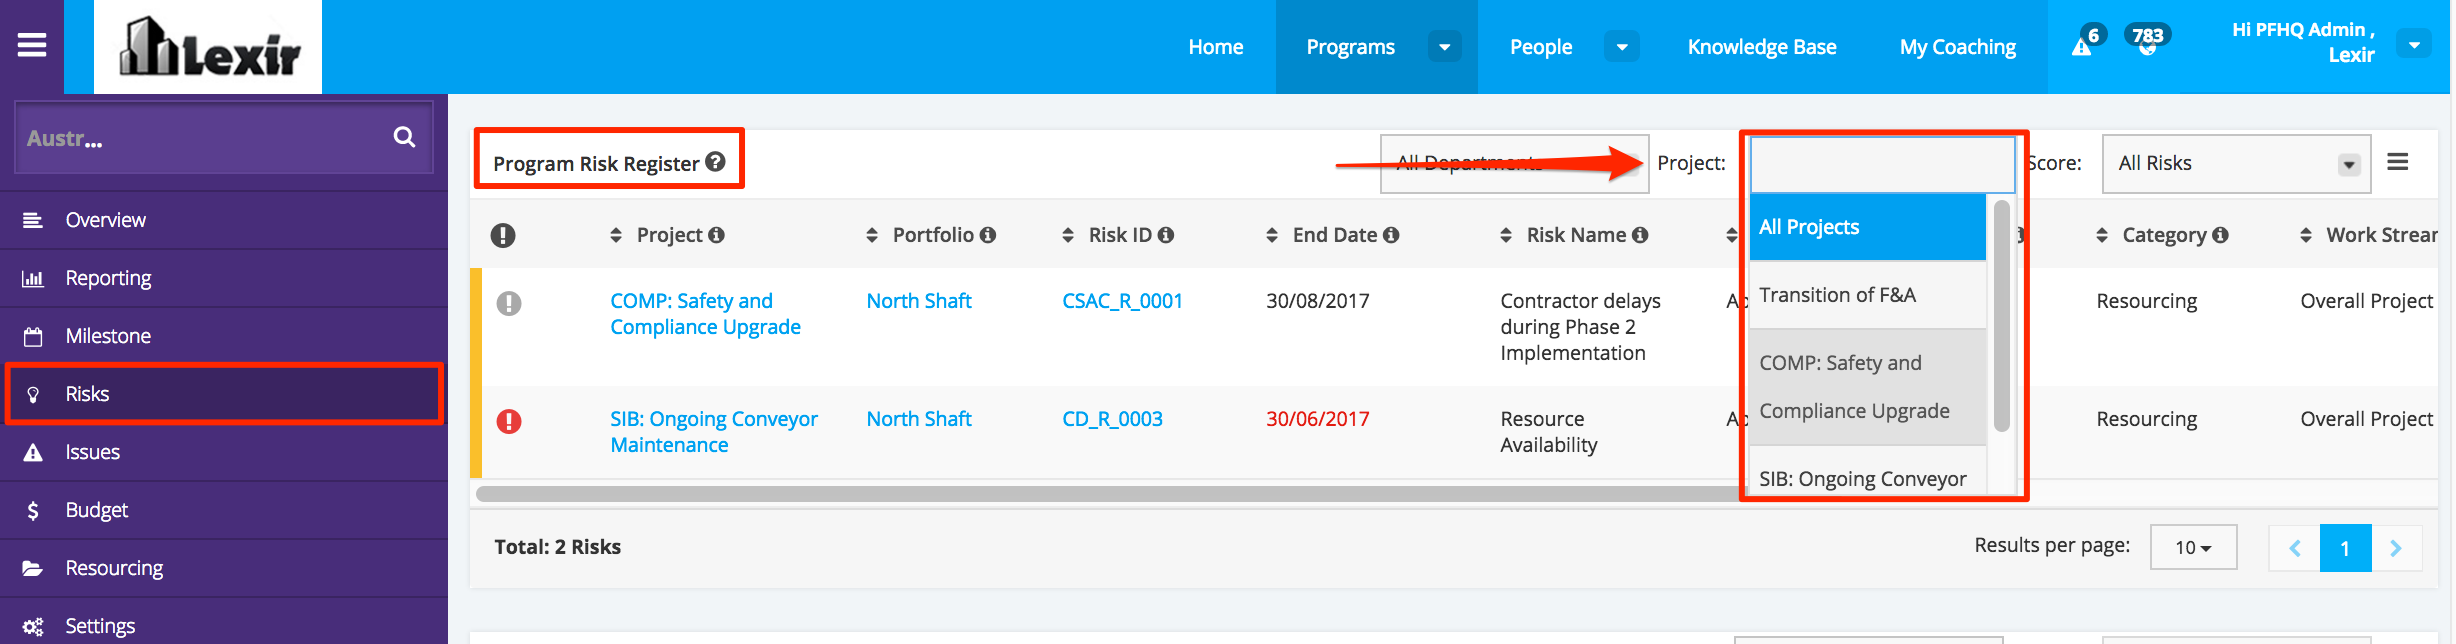Open the user account dropdown arrow
The height and width of the screenshot is (644, 2456).
(2414, 44)
